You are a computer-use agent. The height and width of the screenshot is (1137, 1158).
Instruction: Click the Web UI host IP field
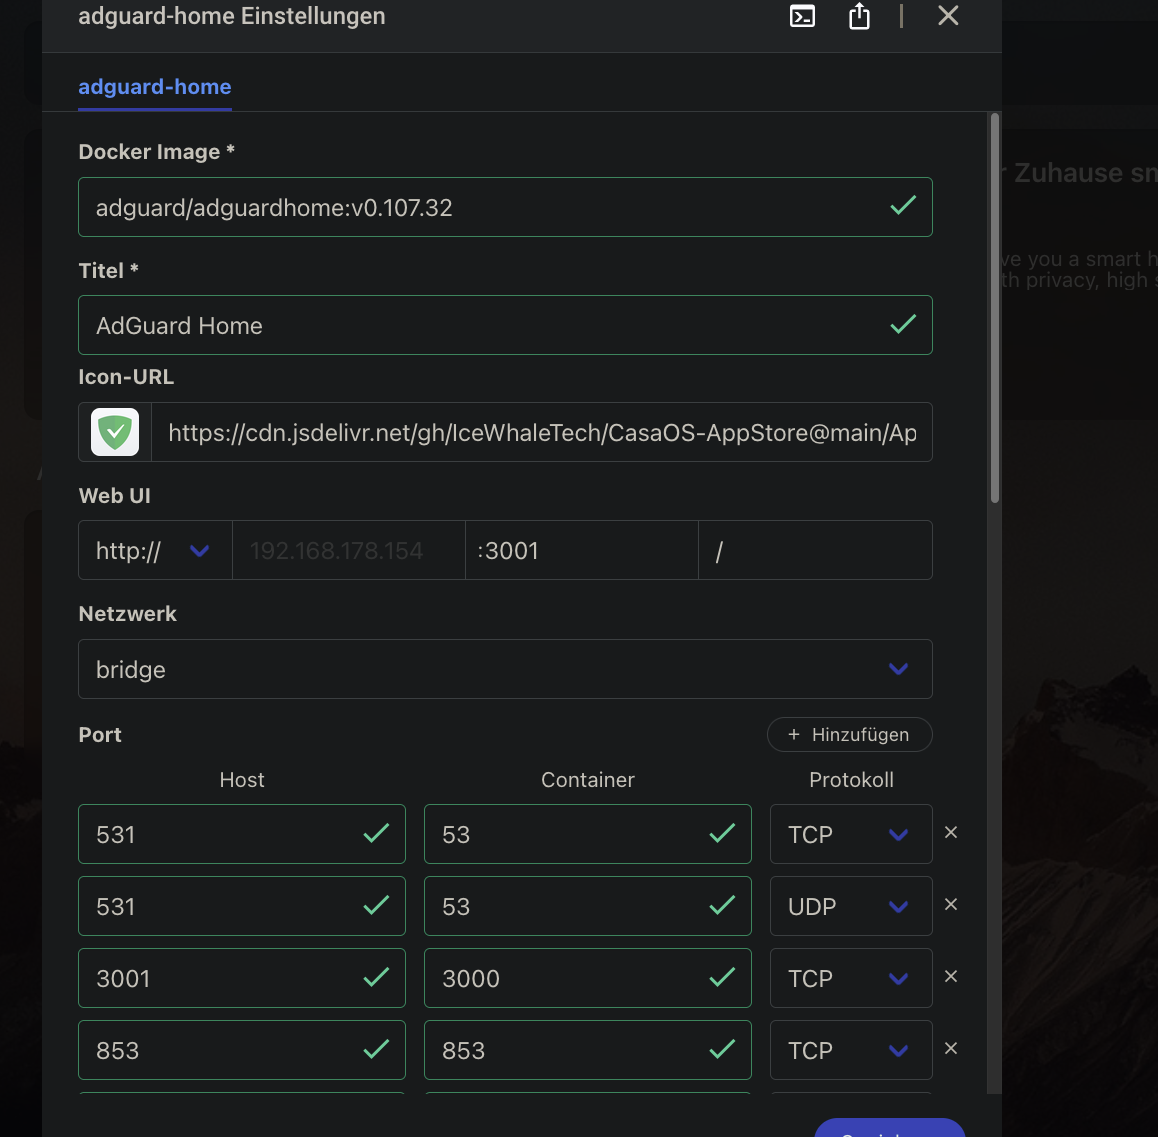point(349,551)
